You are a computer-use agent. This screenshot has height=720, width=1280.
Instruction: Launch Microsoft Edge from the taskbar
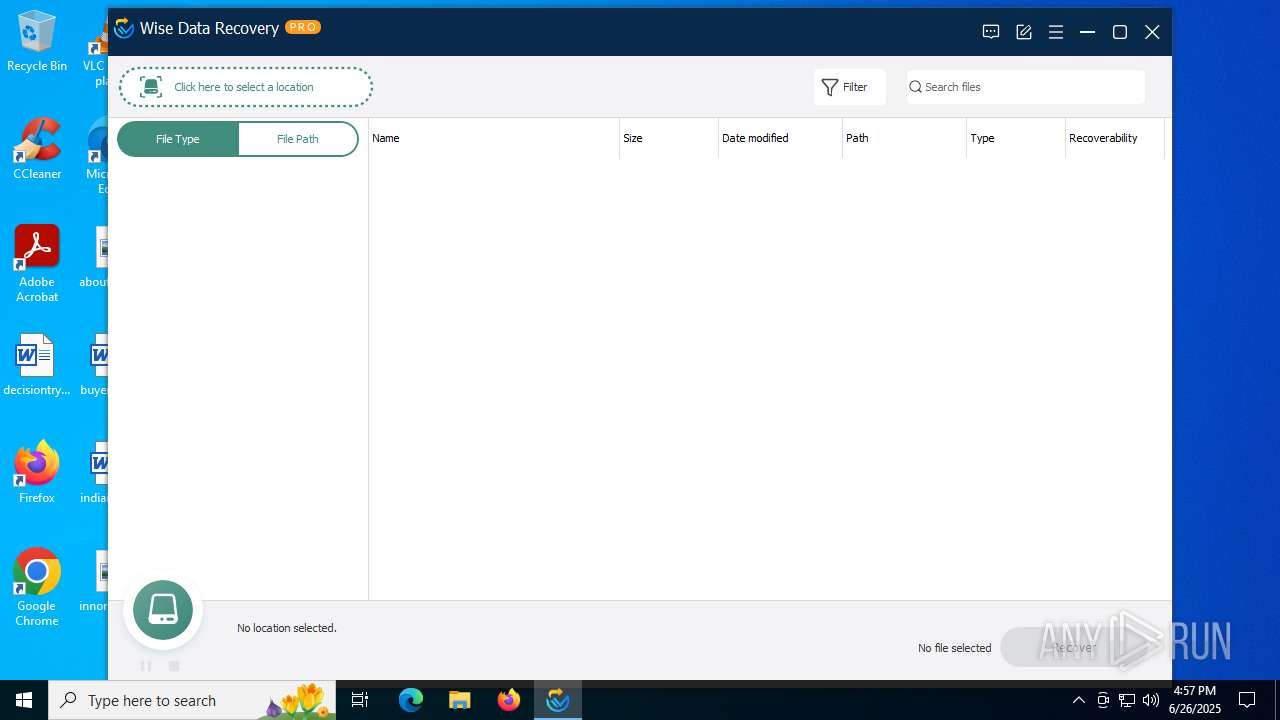click(411, 700)
